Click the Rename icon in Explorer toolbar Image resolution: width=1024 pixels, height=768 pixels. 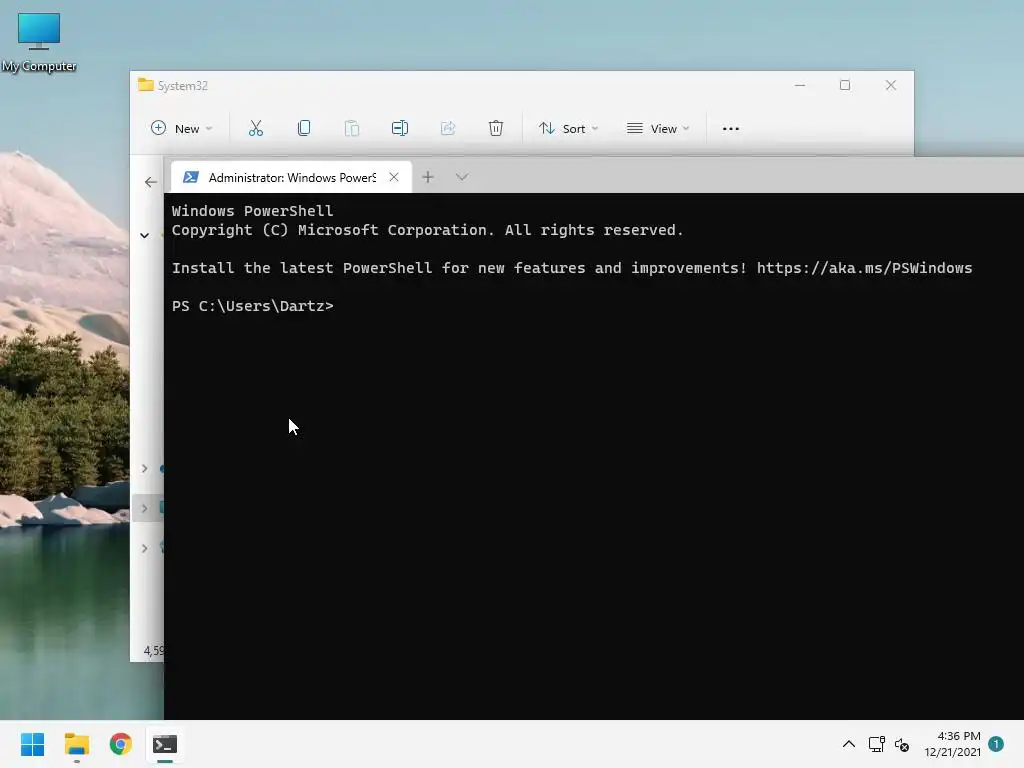click(400, 129)
